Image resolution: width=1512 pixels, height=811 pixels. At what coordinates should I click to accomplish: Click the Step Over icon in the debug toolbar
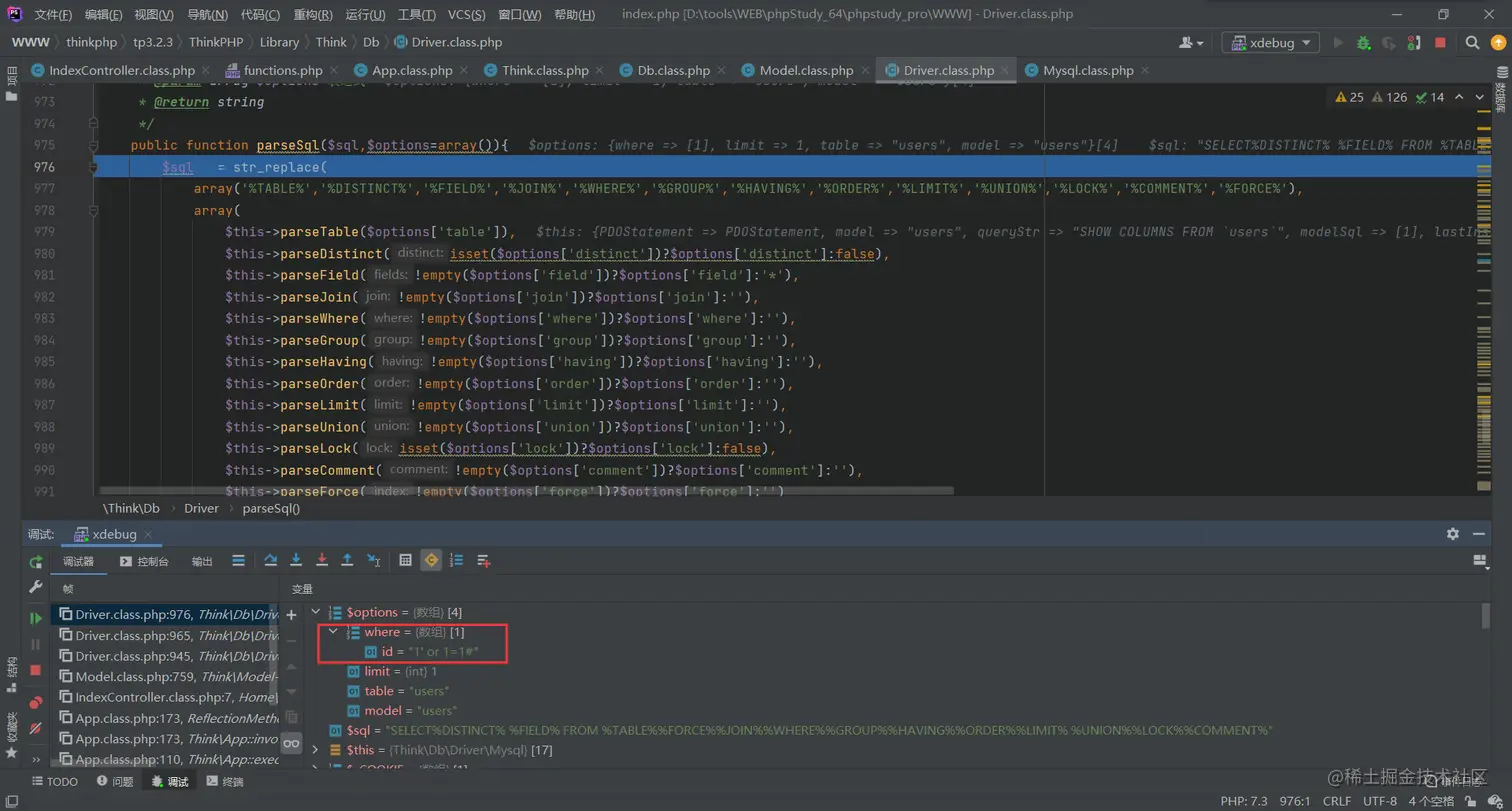click(x=270, y=561)
